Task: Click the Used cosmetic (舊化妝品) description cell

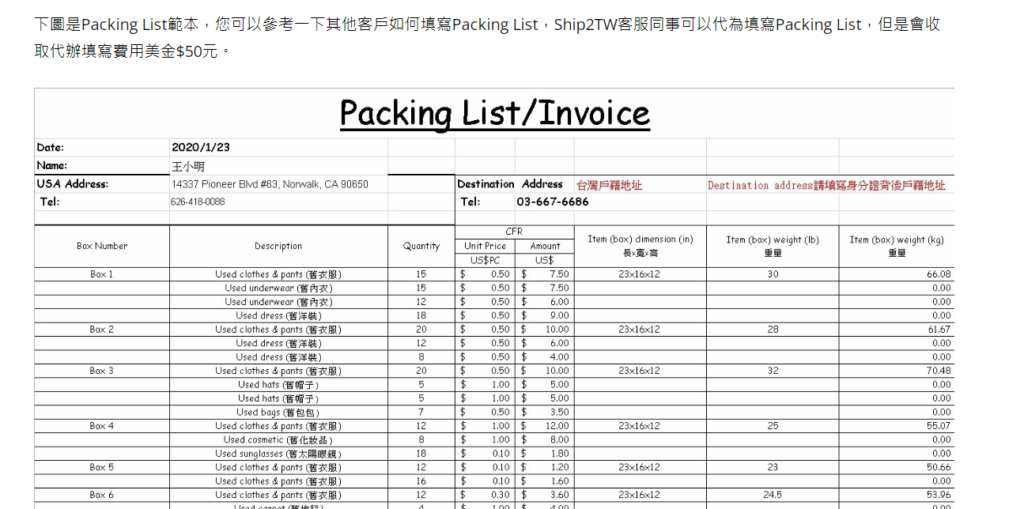Action: 278,440
